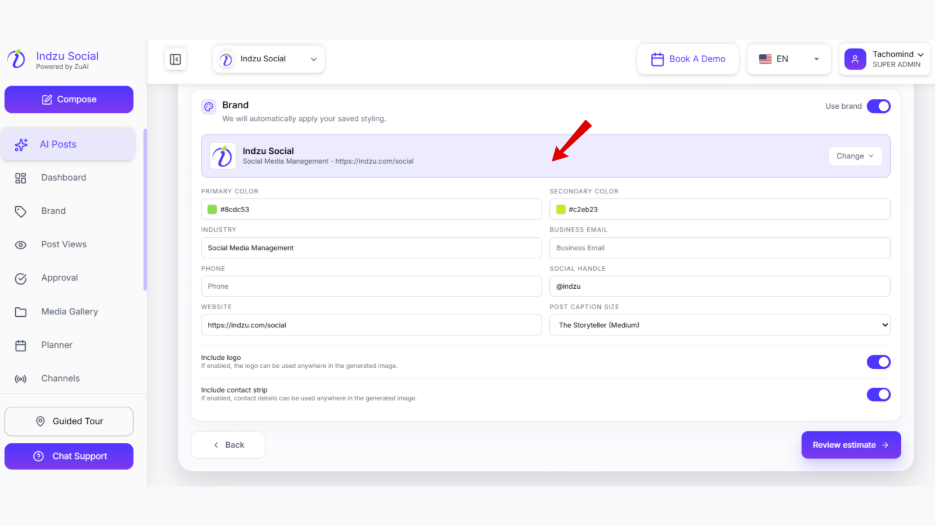936x526 pixels.
Task: Open the Post Caption Size dropdown
Action: (719, 325)
